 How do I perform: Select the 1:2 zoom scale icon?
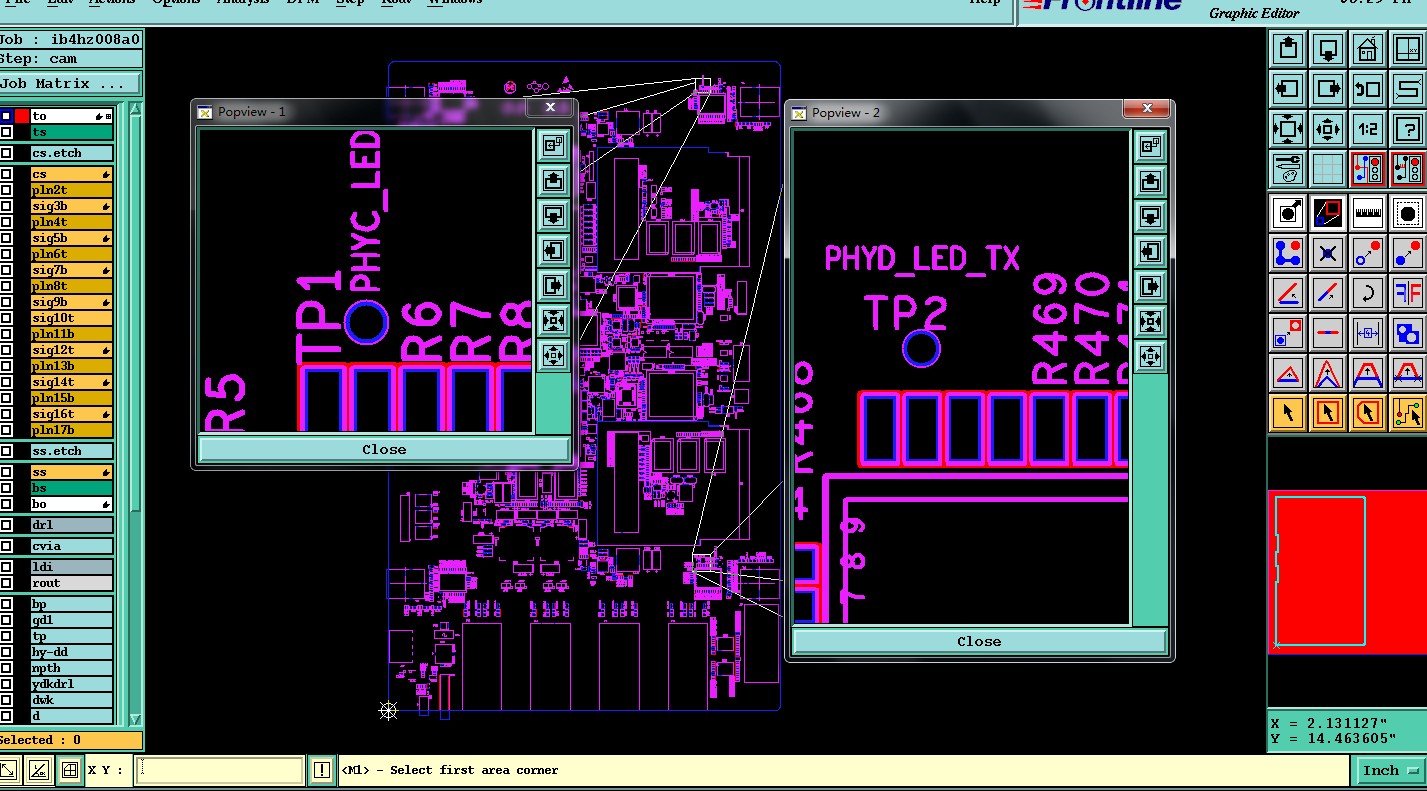tap(1367, 129)
